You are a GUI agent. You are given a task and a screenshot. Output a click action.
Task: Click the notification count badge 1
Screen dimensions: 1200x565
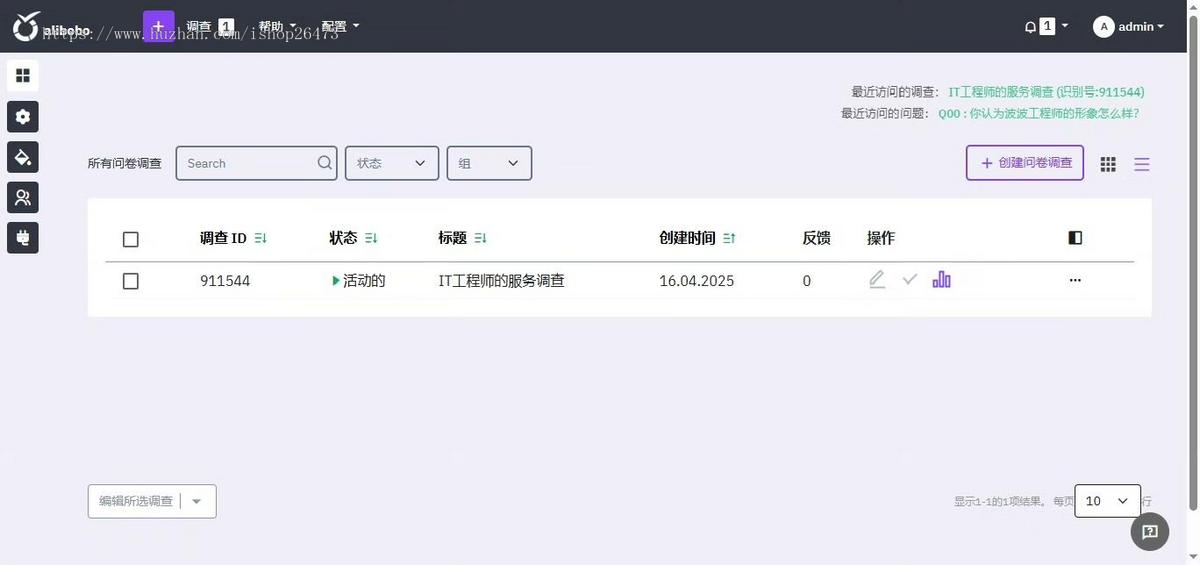(1047, 26)
